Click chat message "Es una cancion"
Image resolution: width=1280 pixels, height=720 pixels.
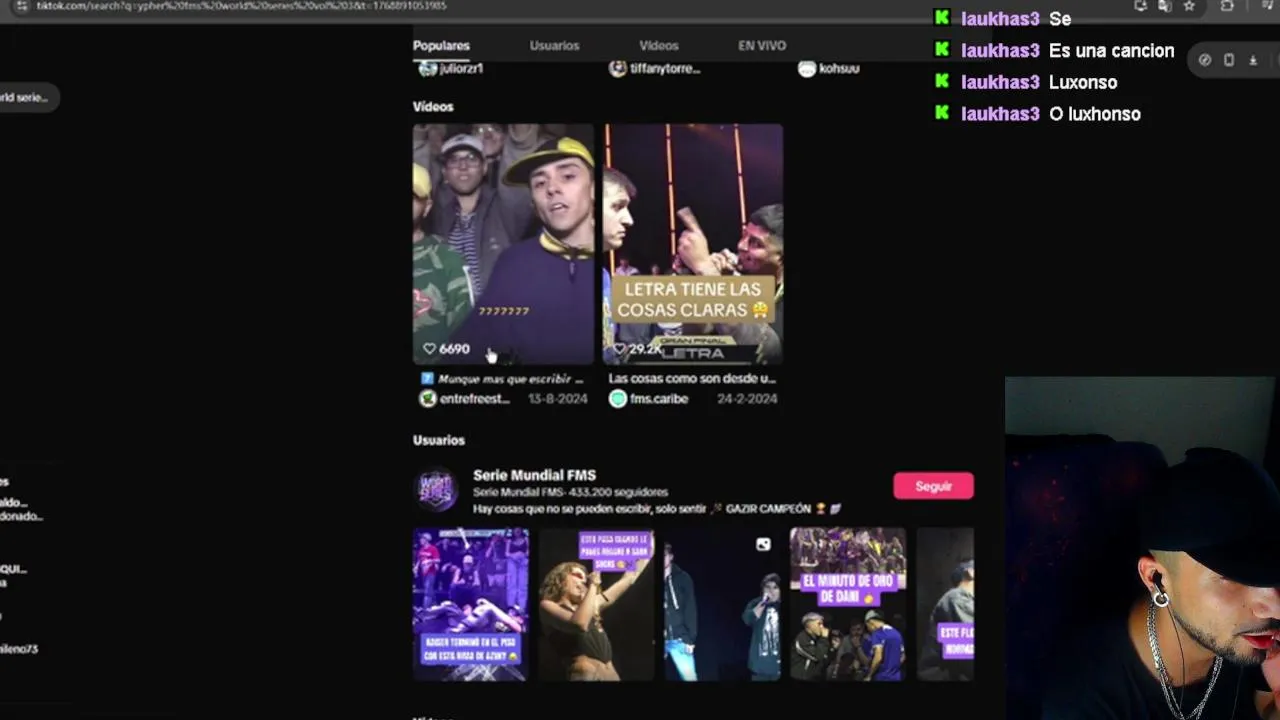tap(1111, 51)
